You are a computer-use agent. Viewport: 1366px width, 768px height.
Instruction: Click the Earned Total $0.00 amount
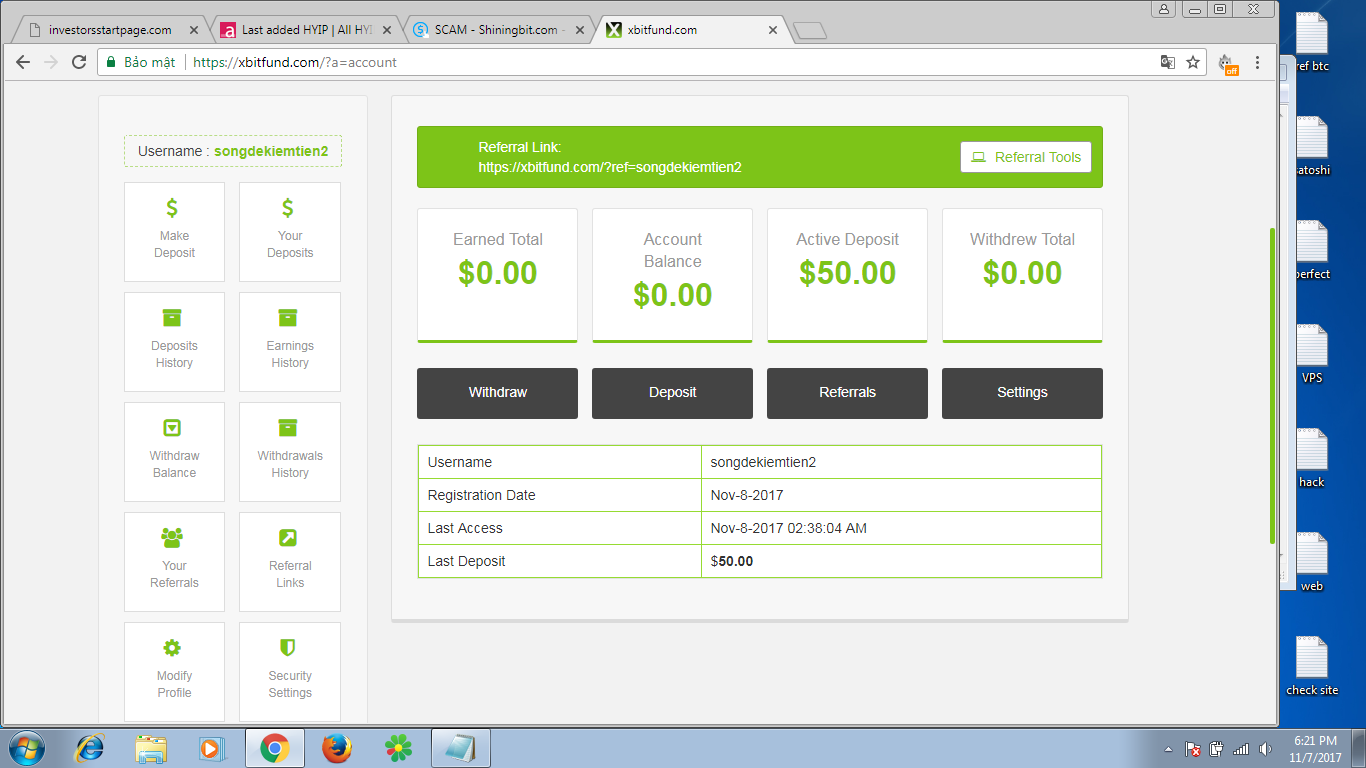[x=497, y=273]
